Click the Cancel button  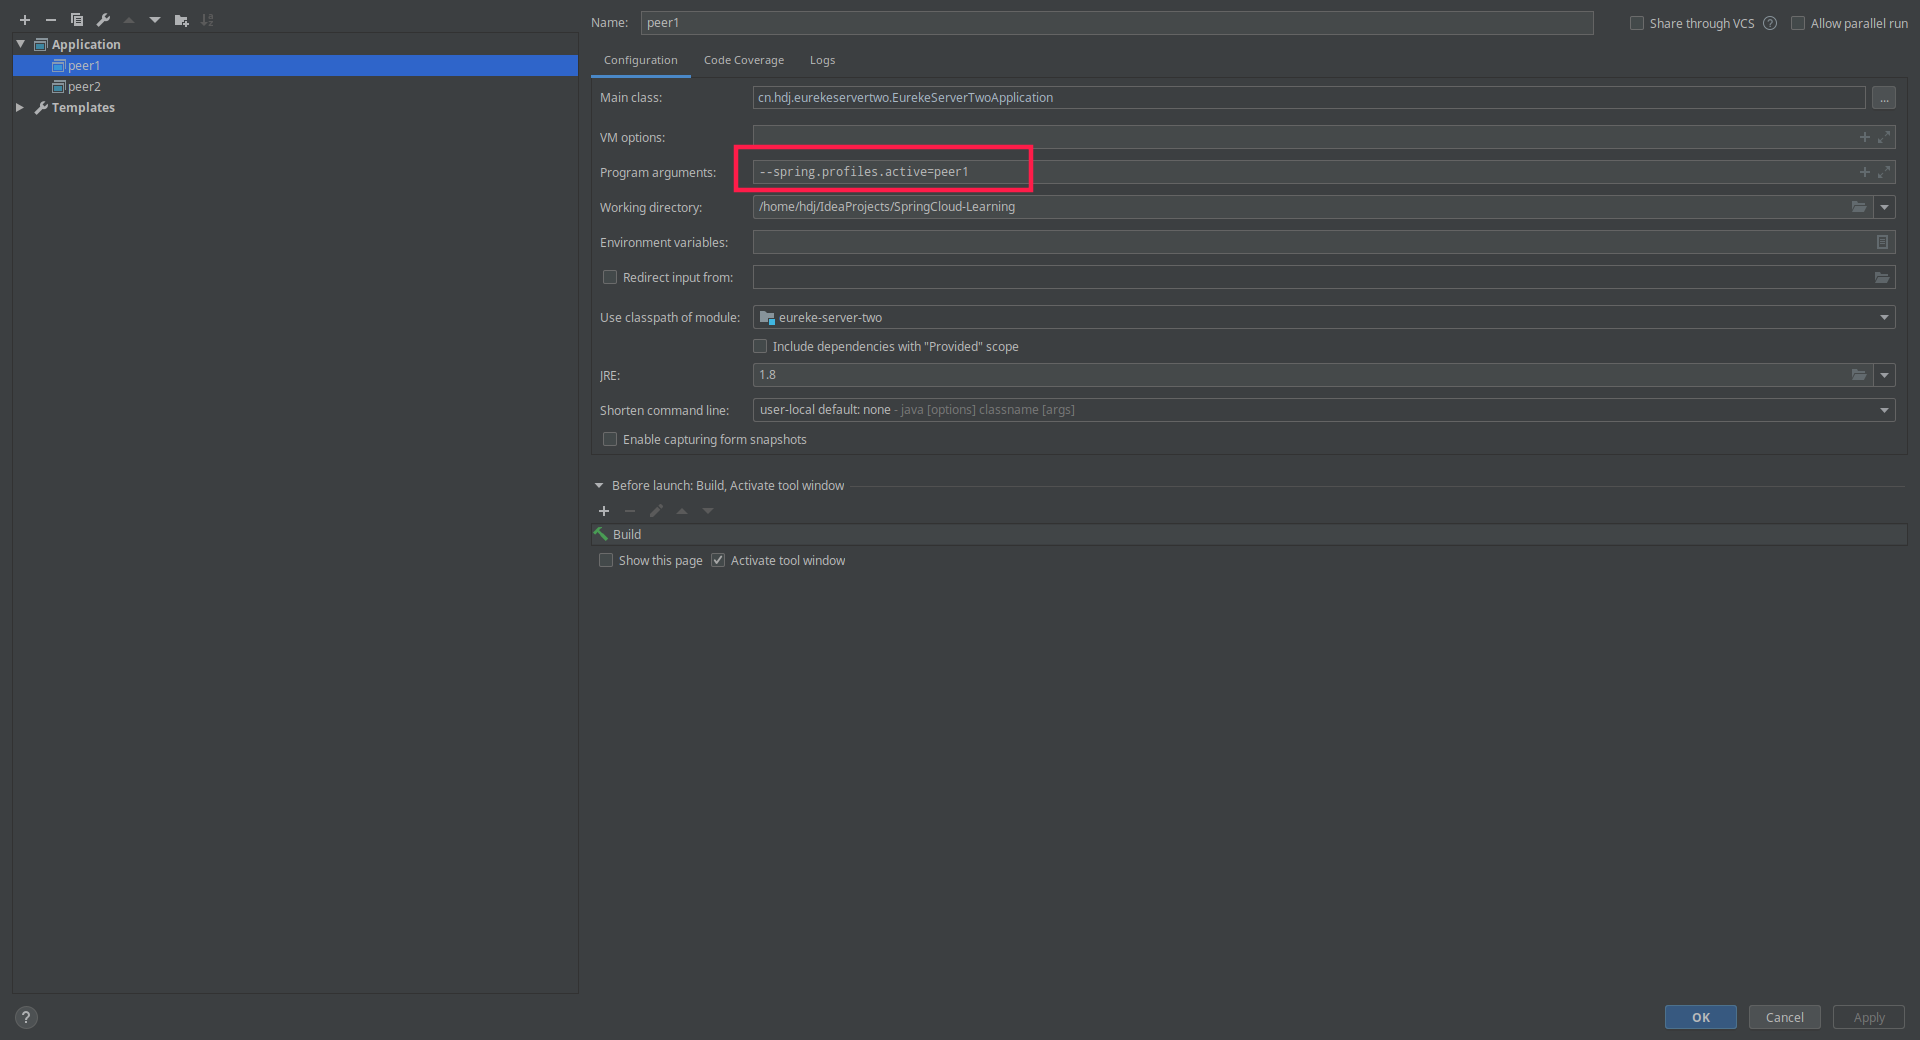tap(1785, 1017)
